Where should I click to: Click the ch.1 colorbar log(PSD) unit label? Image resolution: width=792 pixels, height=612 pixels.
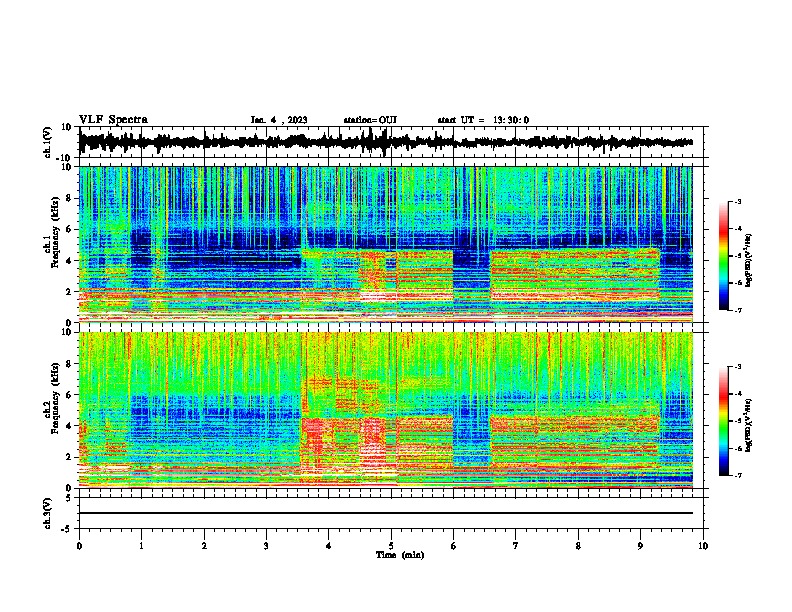coord(749,260)
